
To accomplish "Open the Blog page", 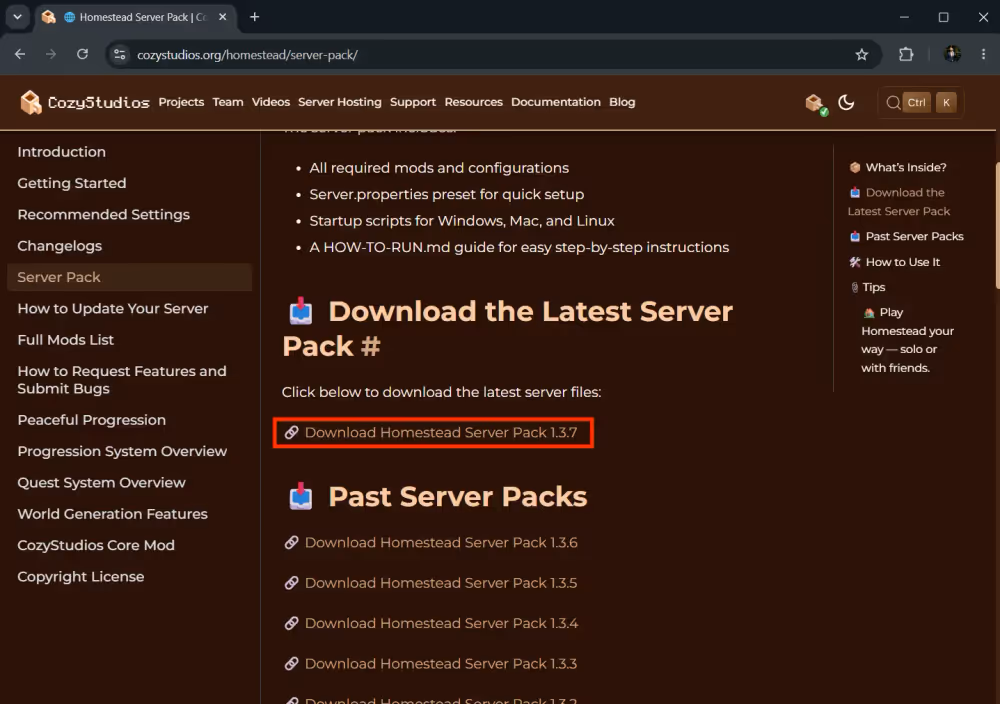I will pos(622,102).
